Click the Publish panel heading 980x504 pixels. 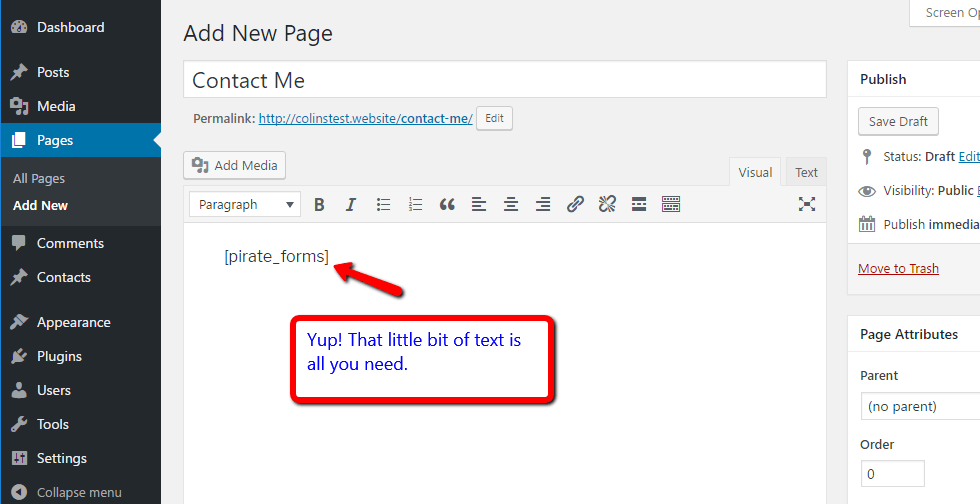click(x=883, y=79)
